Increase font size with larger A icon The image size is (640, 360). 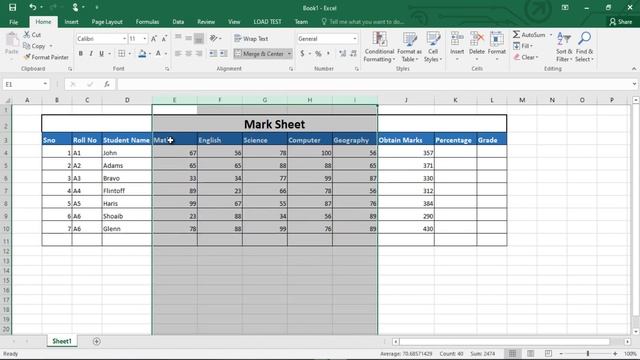154,39
